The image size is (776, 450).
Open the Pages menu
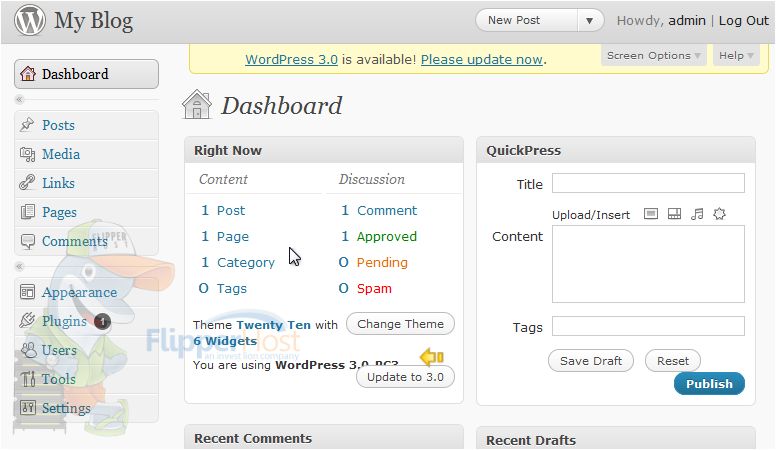(x=87, y=212)
